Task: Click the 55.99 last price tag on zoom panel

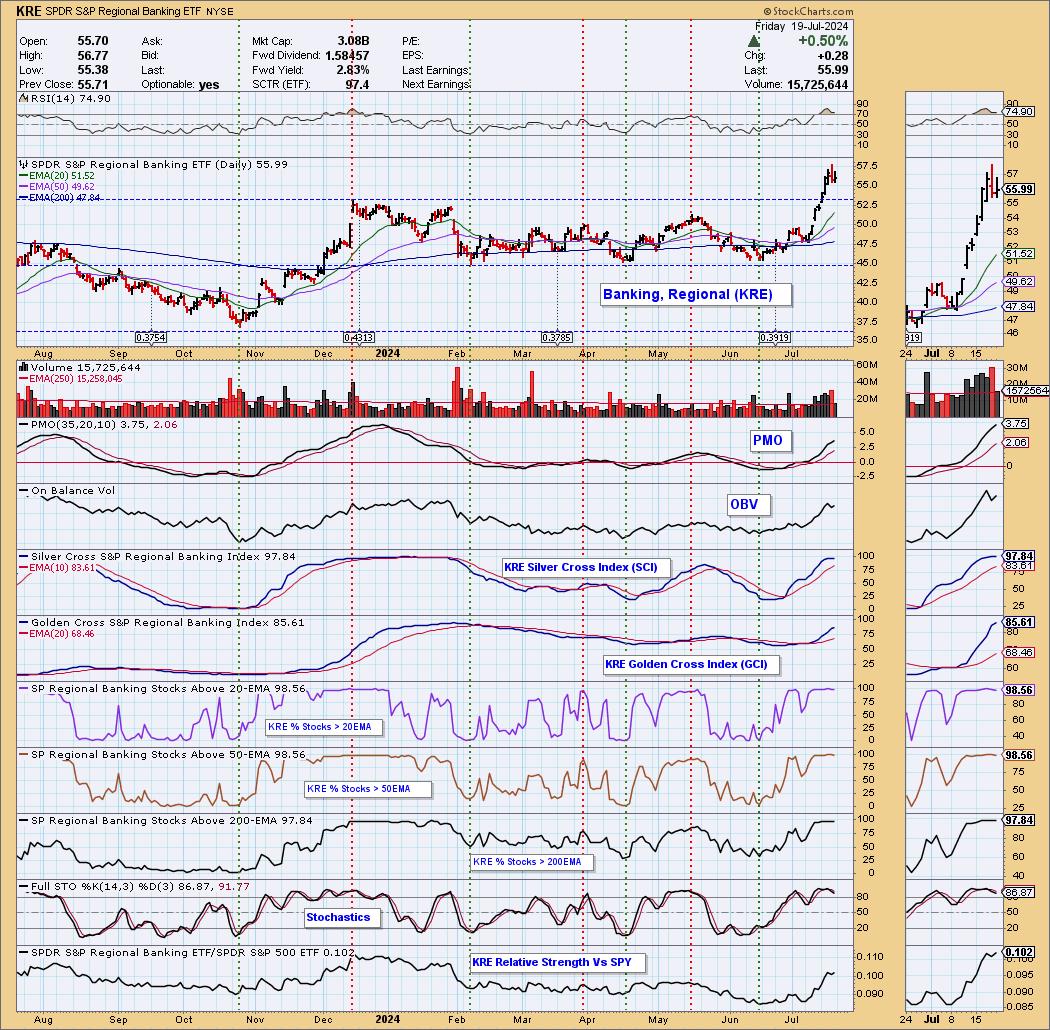Action: tap(1019, 190)
